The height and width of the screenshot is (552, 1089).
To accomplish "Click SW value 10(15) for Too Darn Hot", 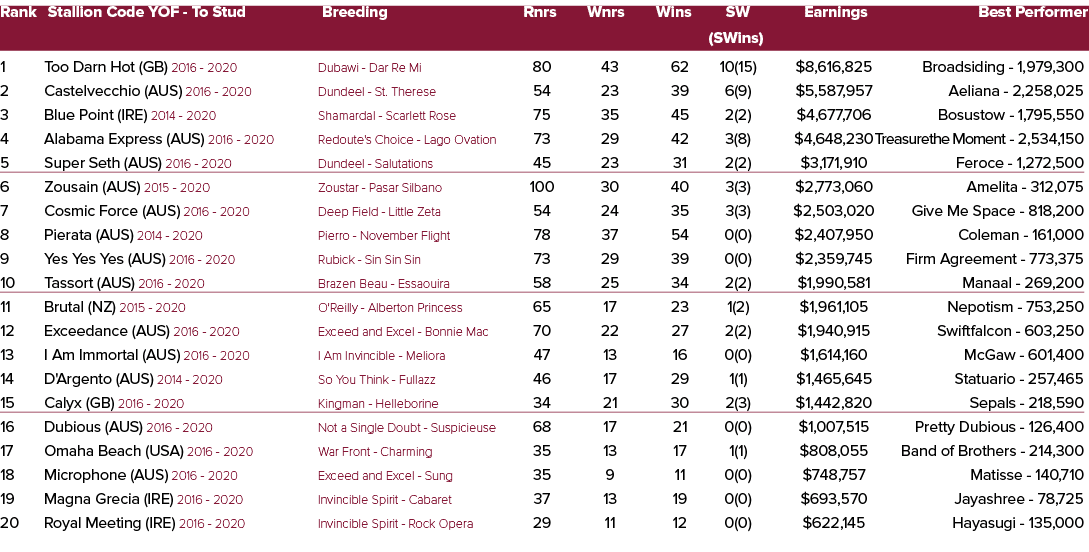I will (738, 67).
